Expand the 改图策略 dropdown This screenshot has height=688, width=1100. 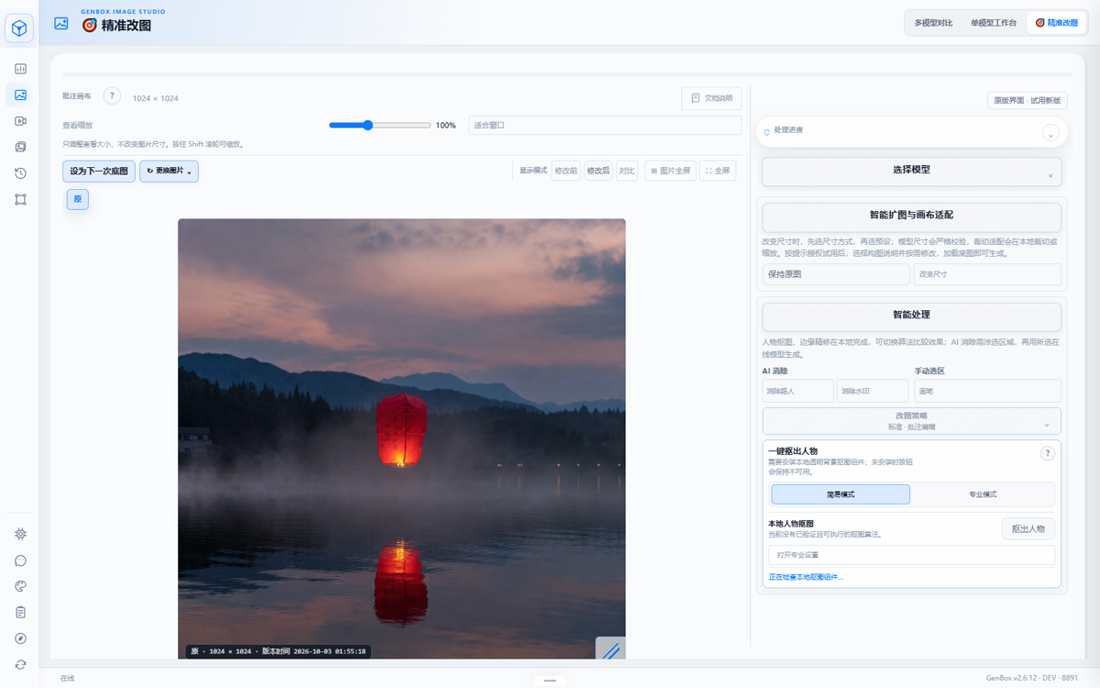911,421
